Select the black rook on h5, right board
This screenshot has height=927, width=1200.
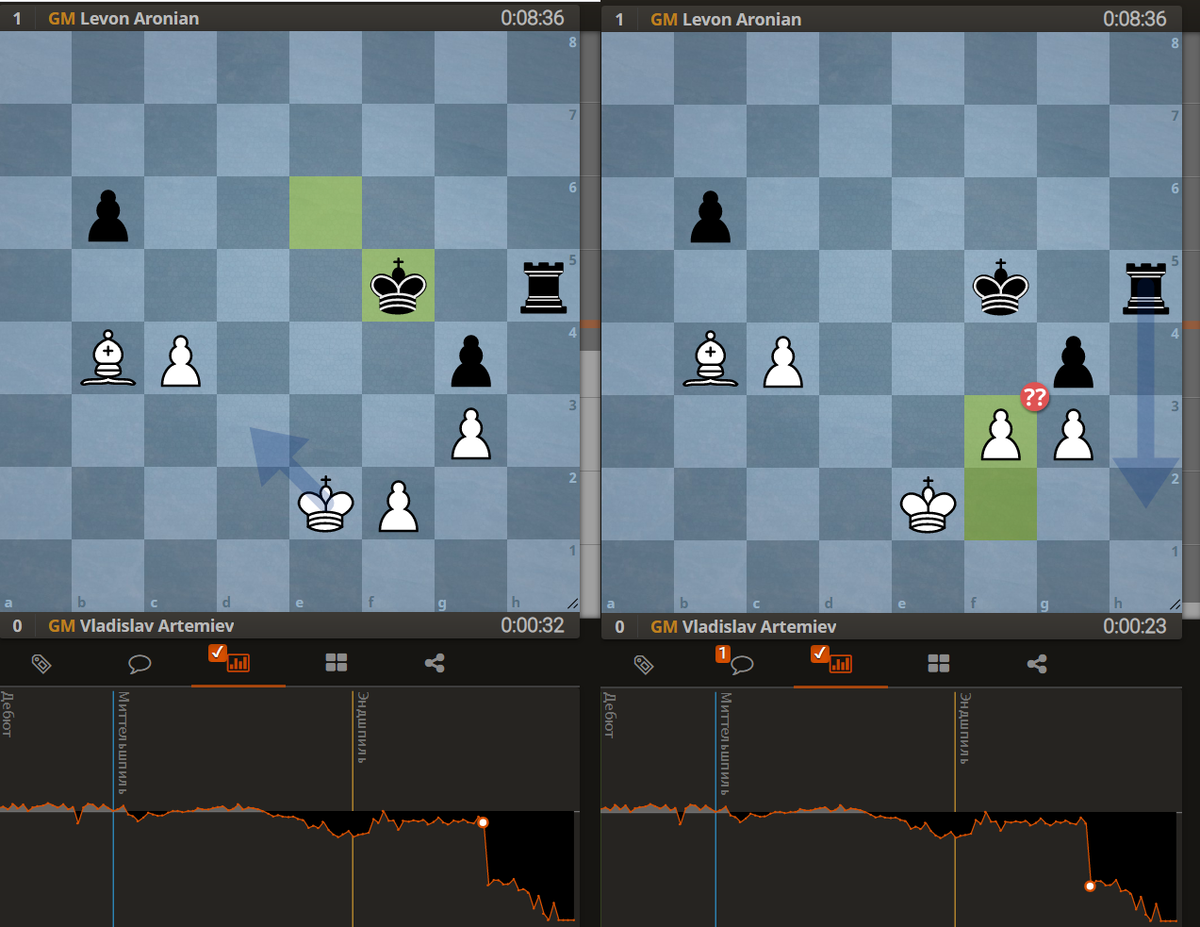point(1145,287)
